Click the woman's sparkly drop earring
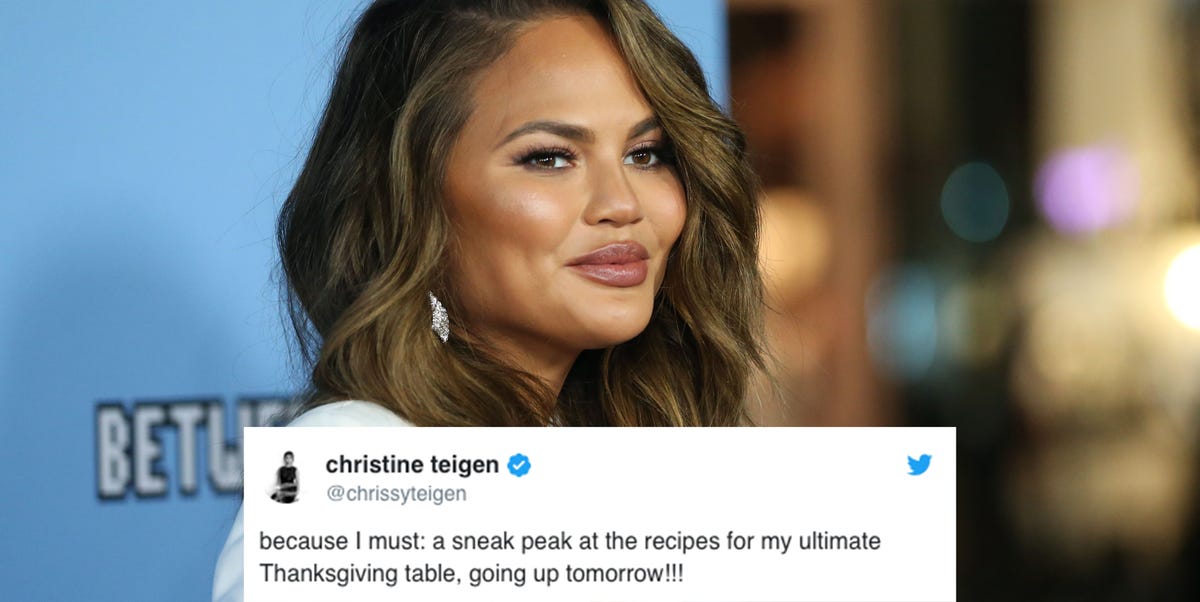Screen dimensions: 1200x602 (438, 316)
